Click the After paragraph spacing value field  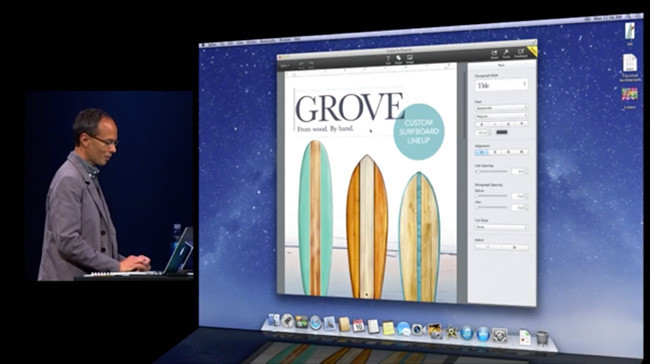(517, 207)
